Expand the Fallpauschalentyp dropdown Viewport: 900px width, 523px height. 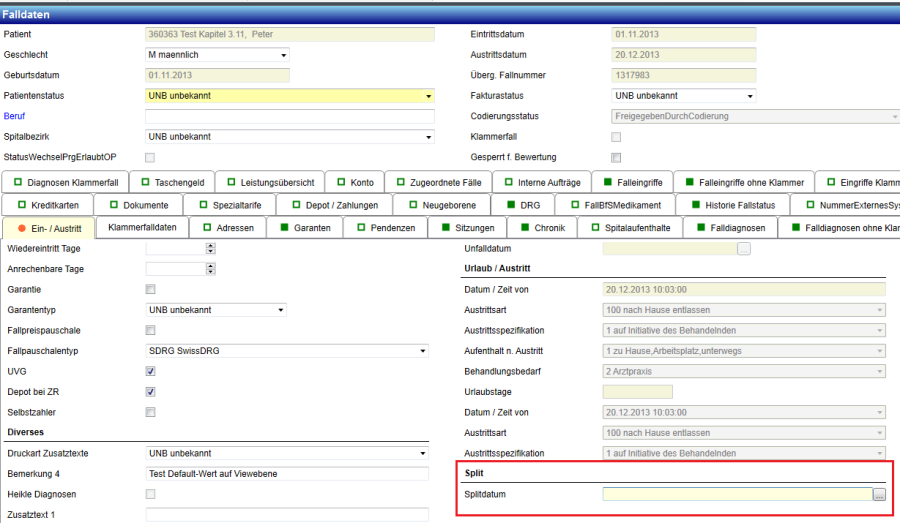[423, 351]
